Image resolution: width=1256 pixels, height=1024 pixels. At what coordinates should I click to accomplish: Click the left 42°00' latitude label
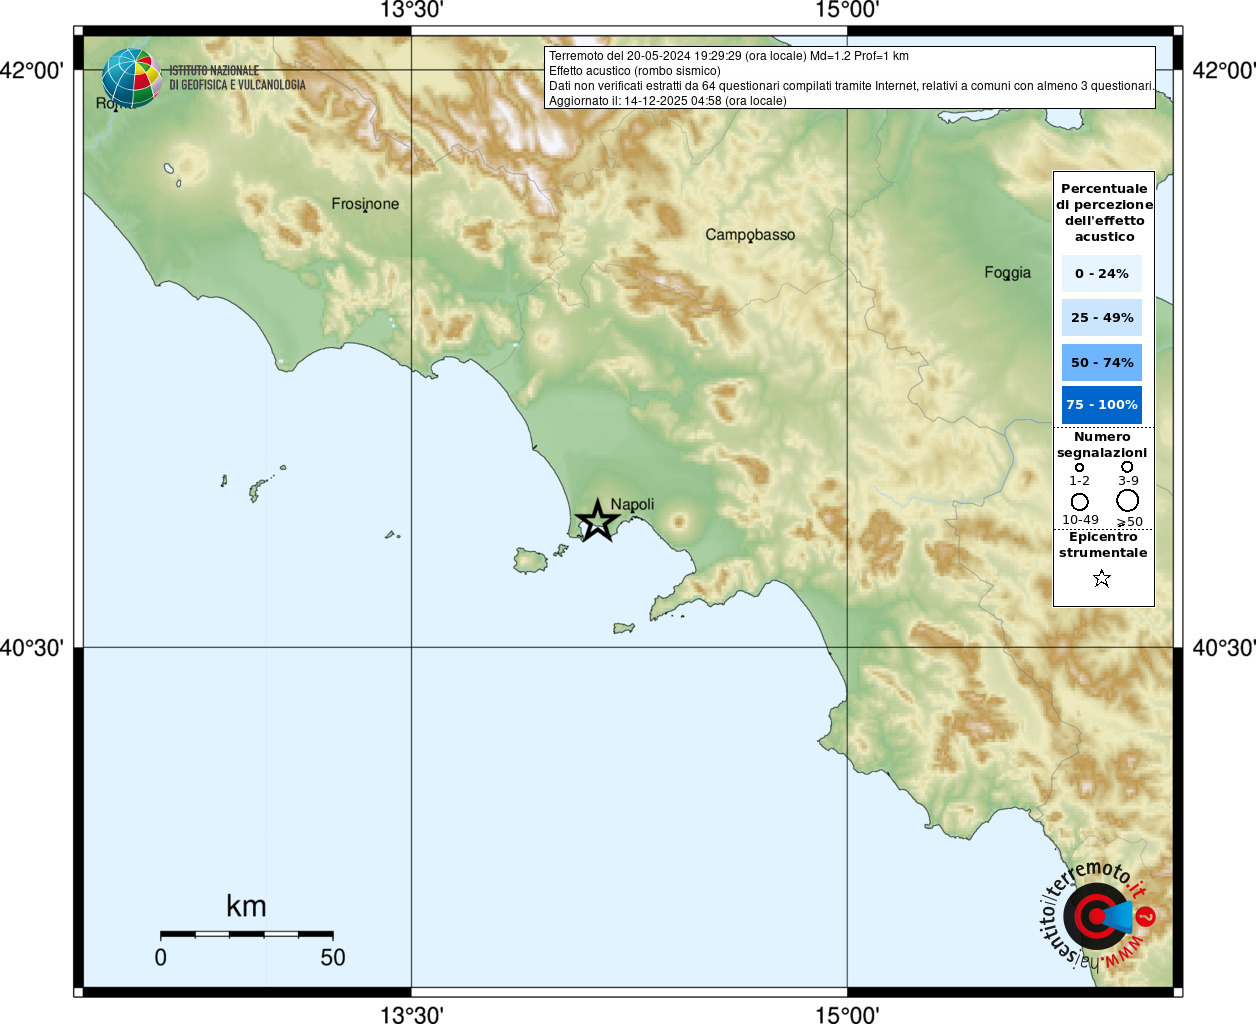point(32,70)
